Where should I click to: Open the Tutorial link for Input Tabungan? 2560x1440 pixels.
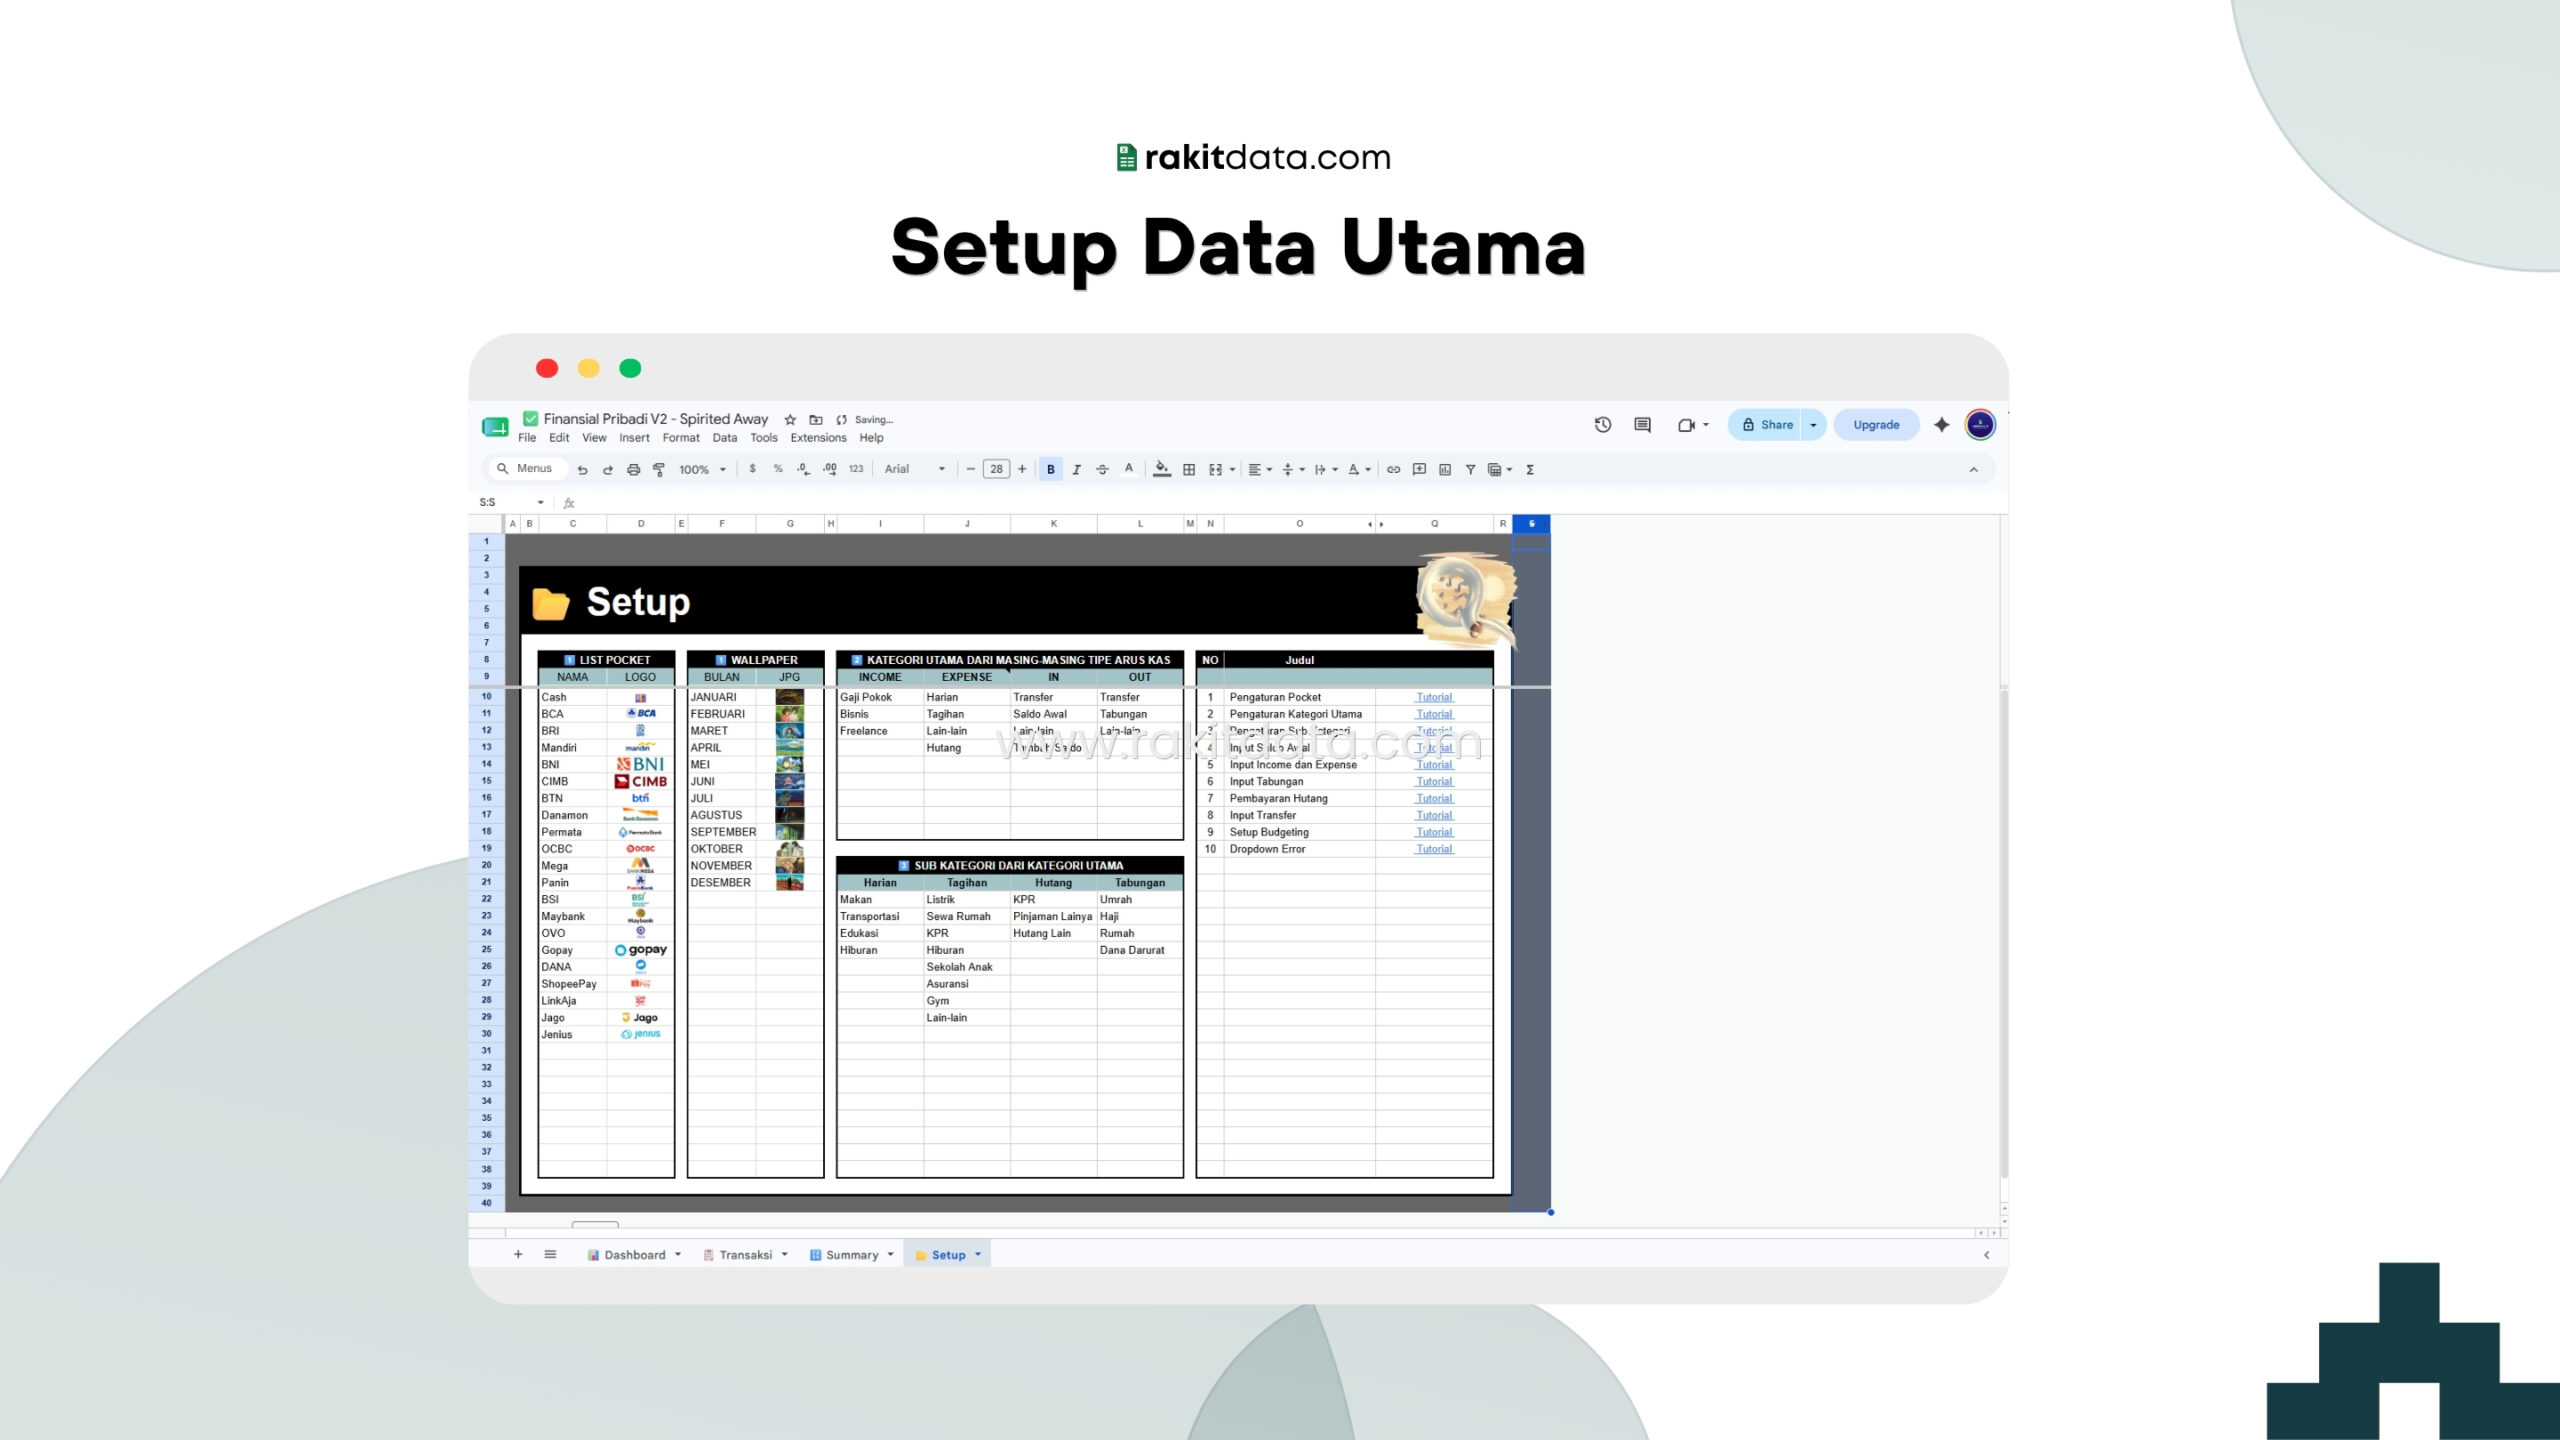(1434, 782)
